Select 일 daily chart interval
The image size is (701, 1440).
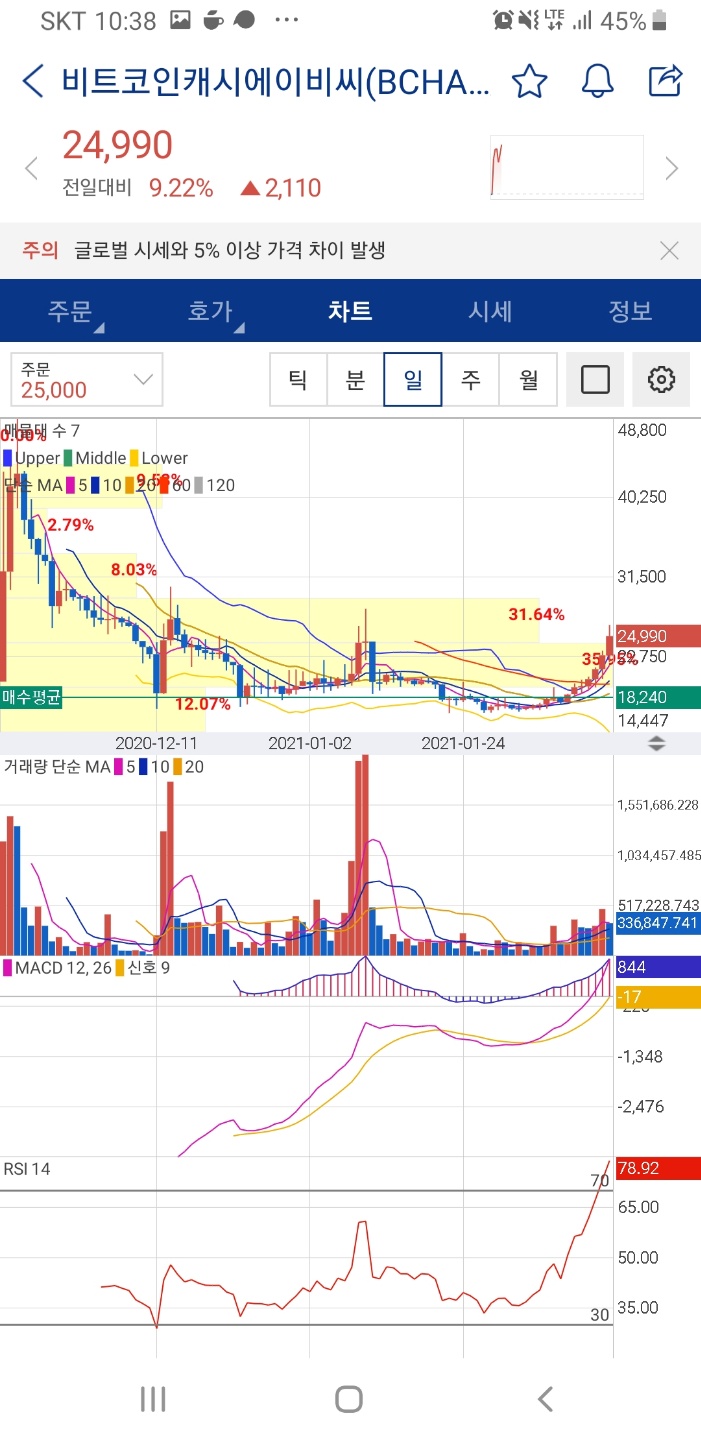tap(413, 379)
